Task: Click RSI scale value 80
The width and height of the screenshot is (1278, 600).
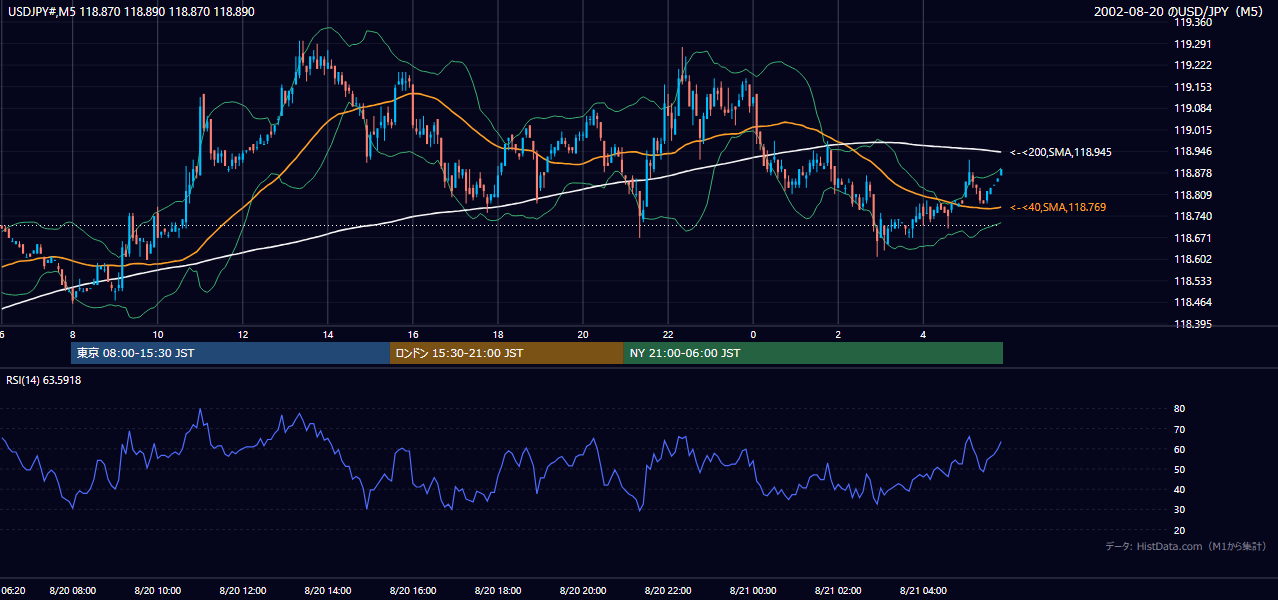Action: coord(1179,409)
